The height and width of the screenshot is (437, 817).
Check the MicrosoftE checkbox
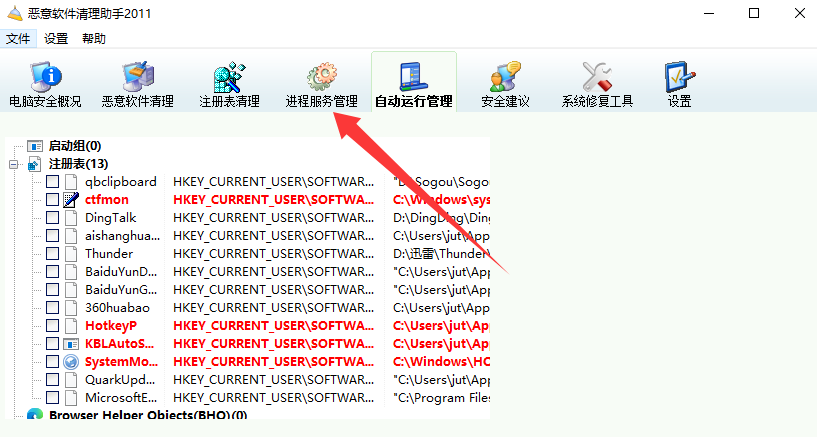pos(52,397)
